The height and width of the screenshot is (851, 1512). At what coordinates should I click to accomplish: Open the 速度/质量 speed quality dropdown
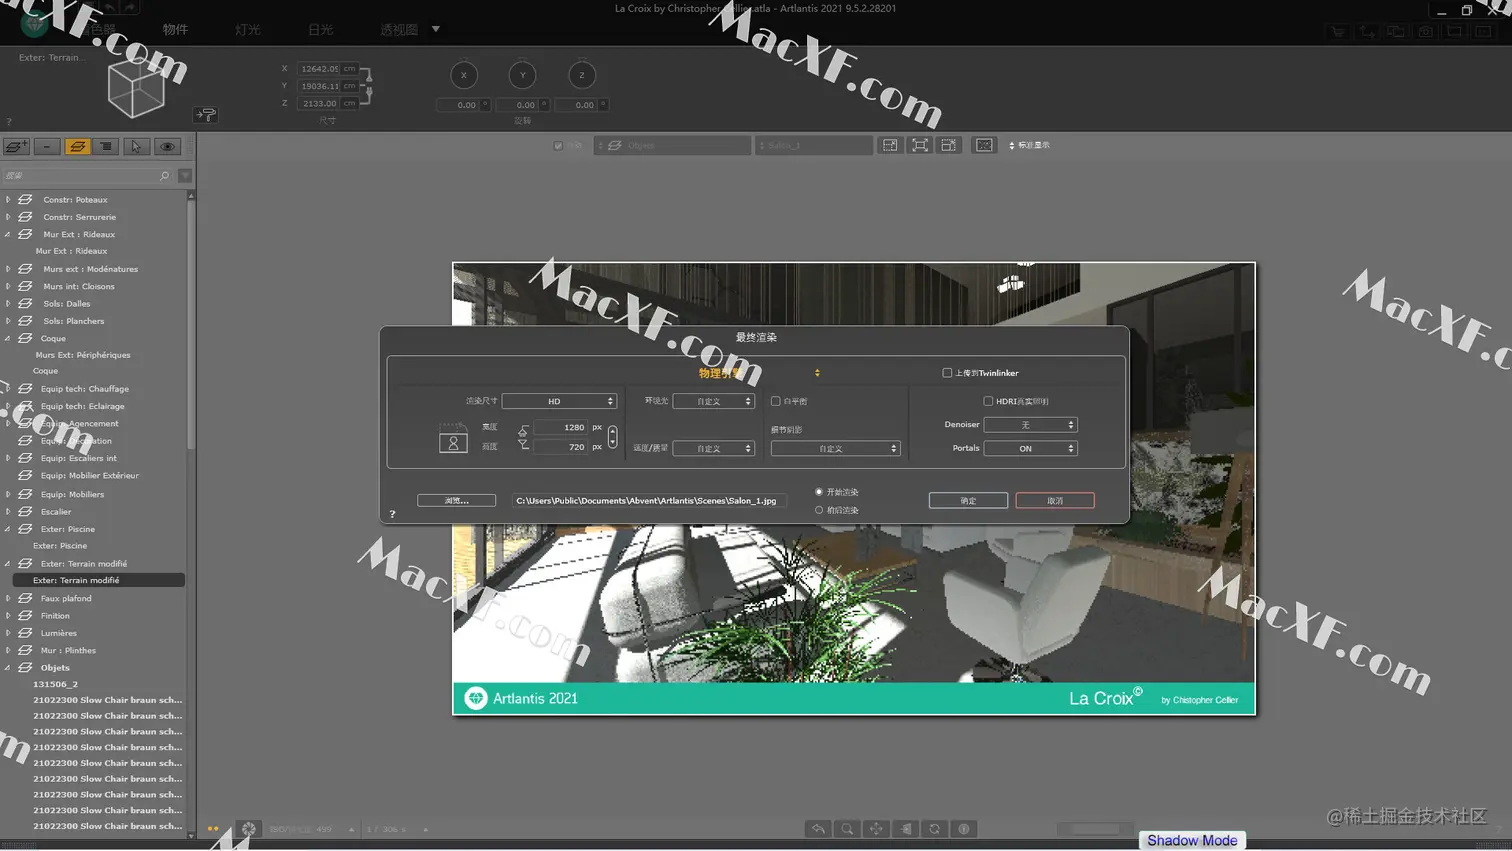713,449
